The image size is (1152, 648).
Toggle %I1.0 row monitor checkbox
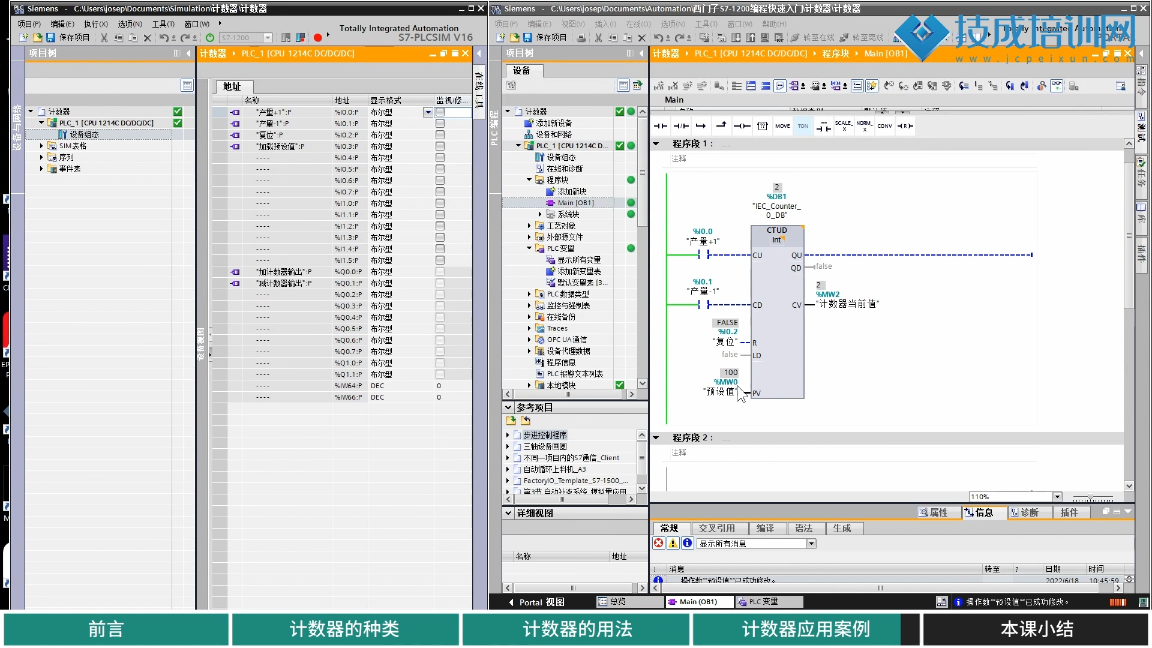(439, 204)
